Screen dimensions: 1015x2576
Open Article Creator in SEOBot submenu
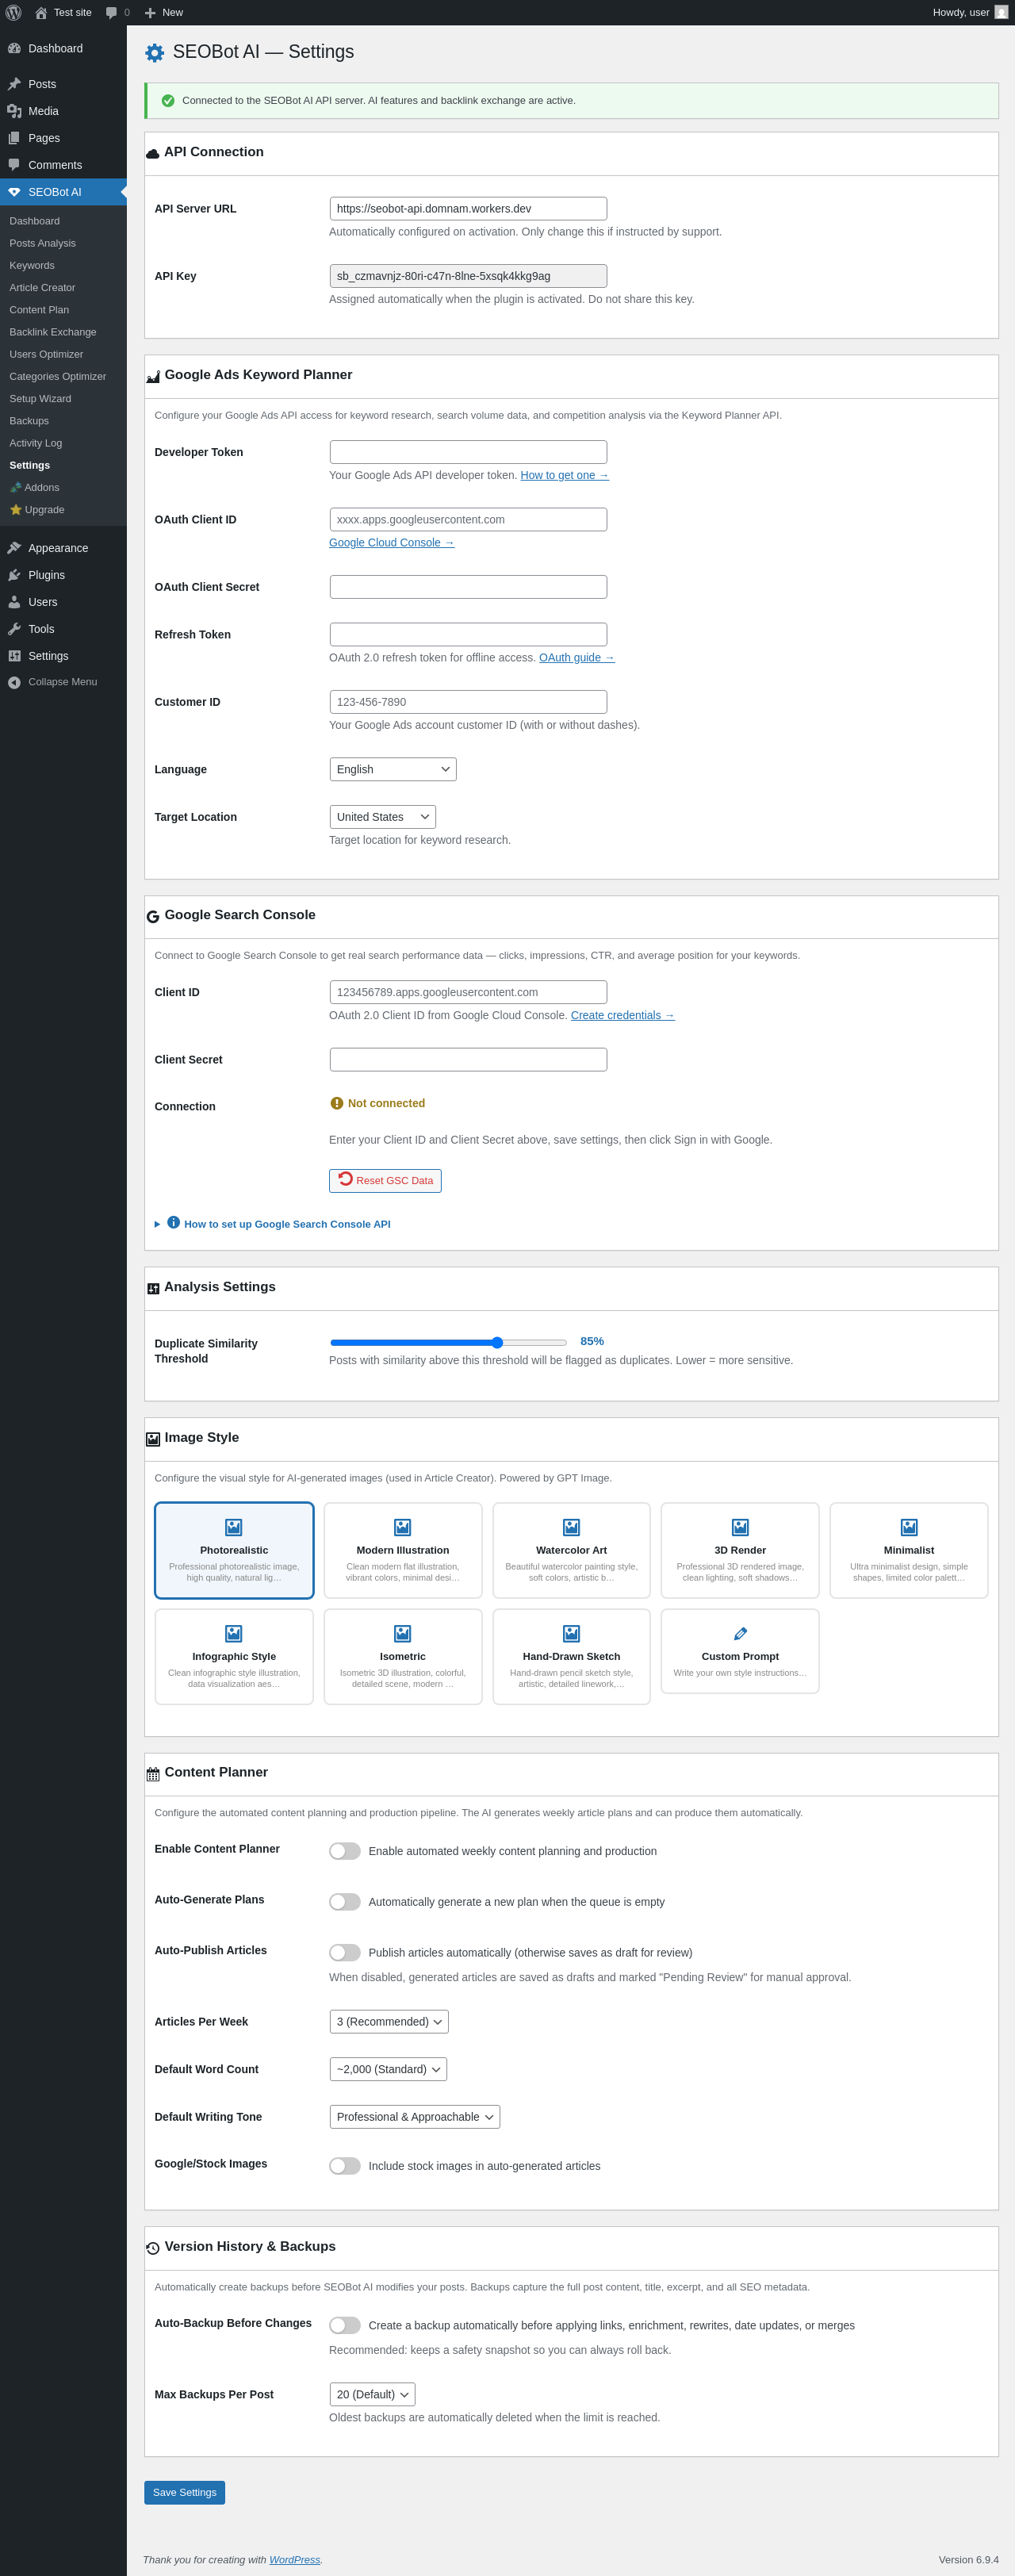point(42,288)
